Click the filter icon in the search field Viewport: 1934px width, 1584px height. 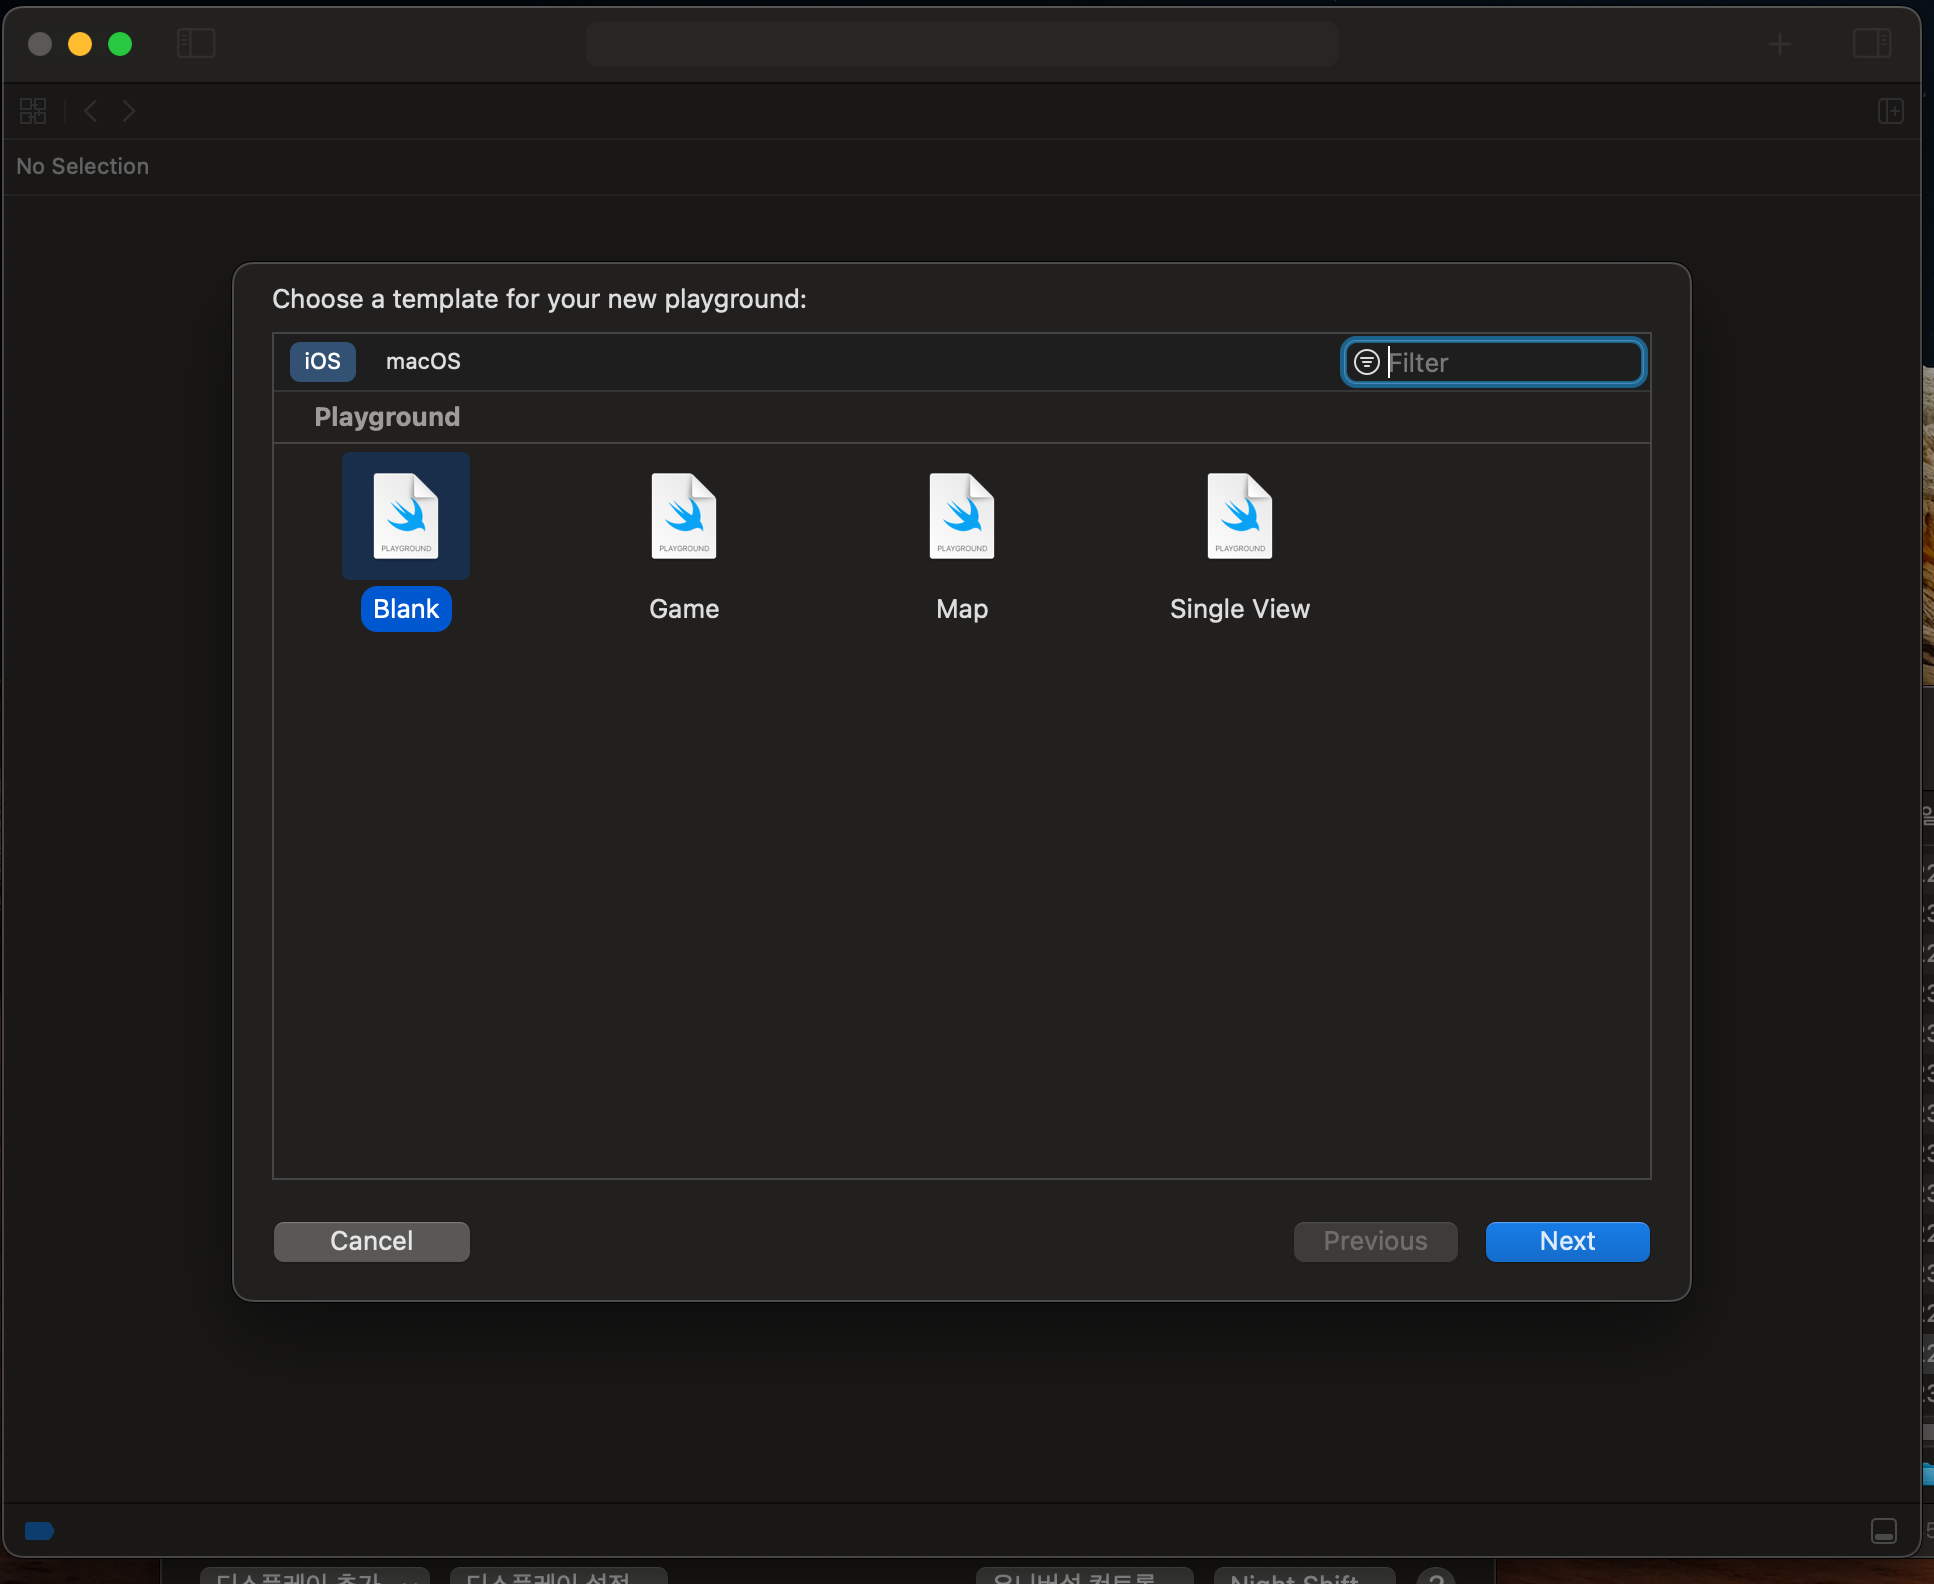(x=1366, y=362)
